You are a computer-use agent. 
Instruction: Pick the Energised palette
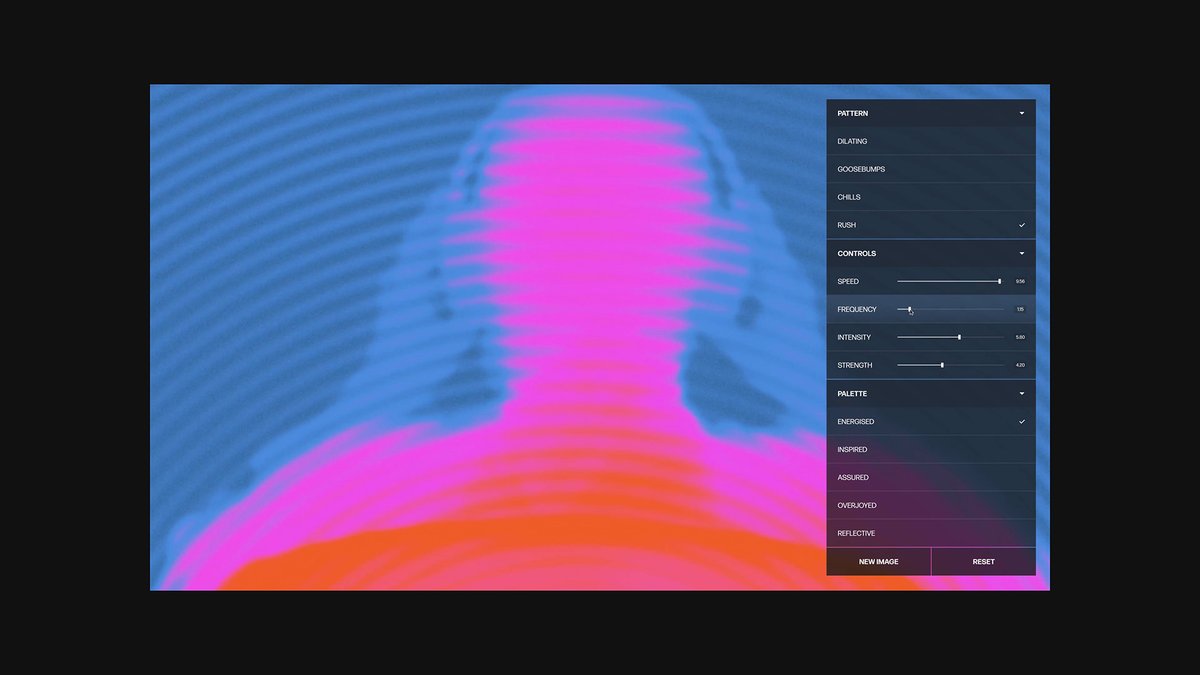coord(931,421)
